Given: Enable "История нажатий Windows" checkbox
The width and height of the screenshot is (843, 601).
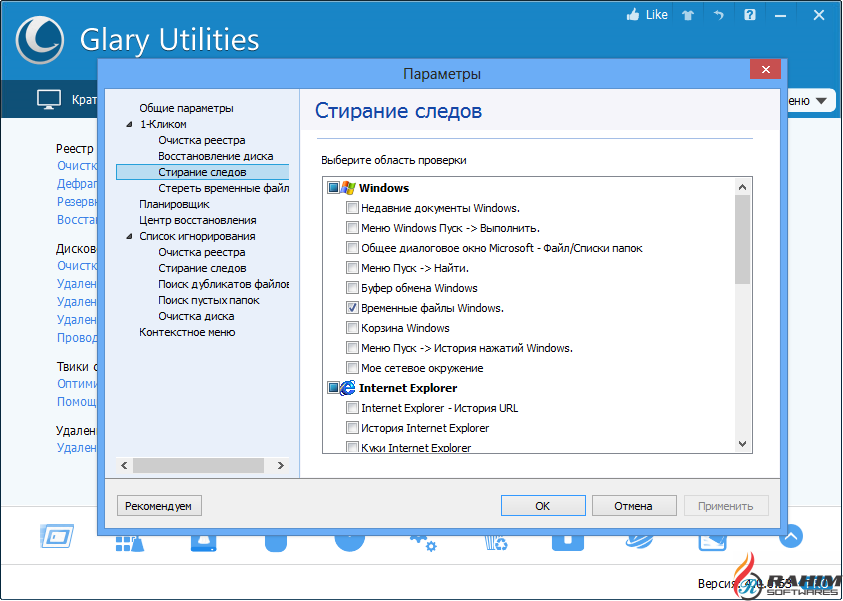Looking at the screenshot, I should (352, 348).
